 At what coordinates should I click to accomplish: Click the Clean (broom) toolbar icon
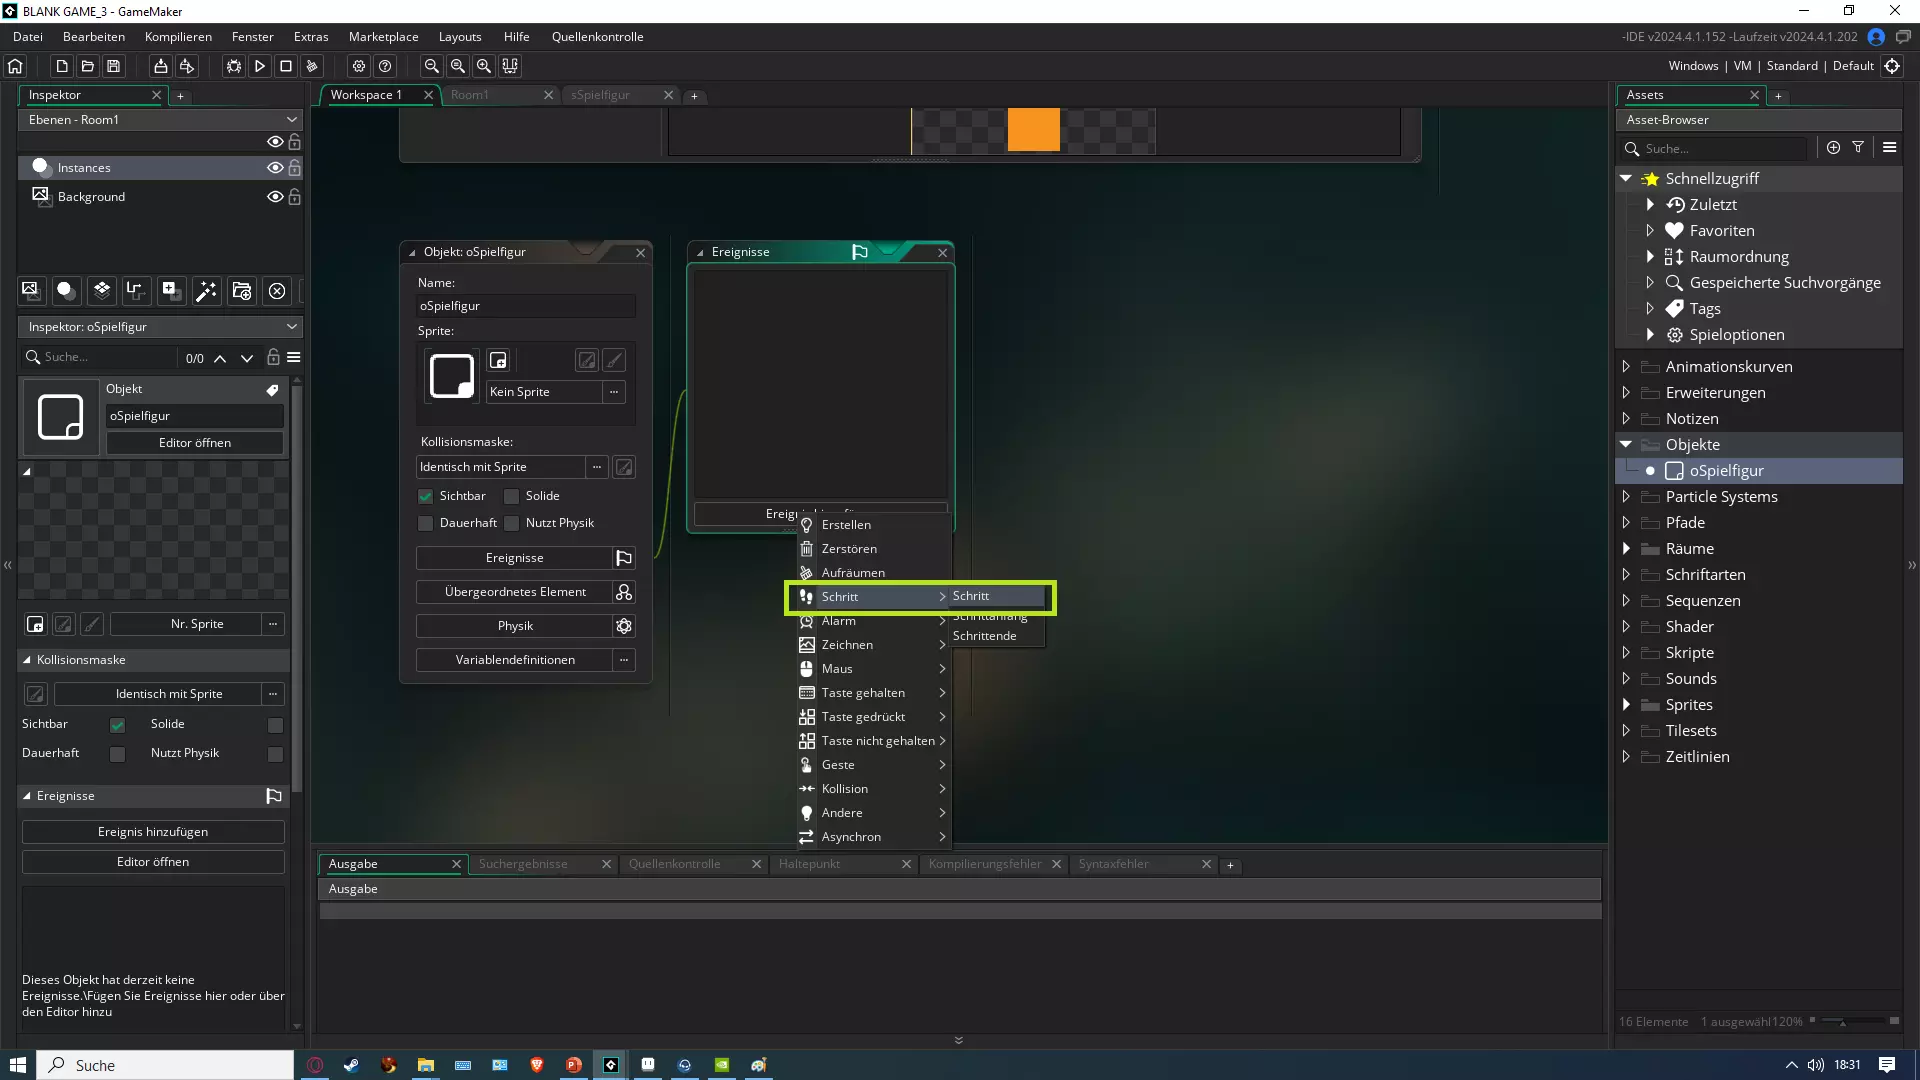312,66
